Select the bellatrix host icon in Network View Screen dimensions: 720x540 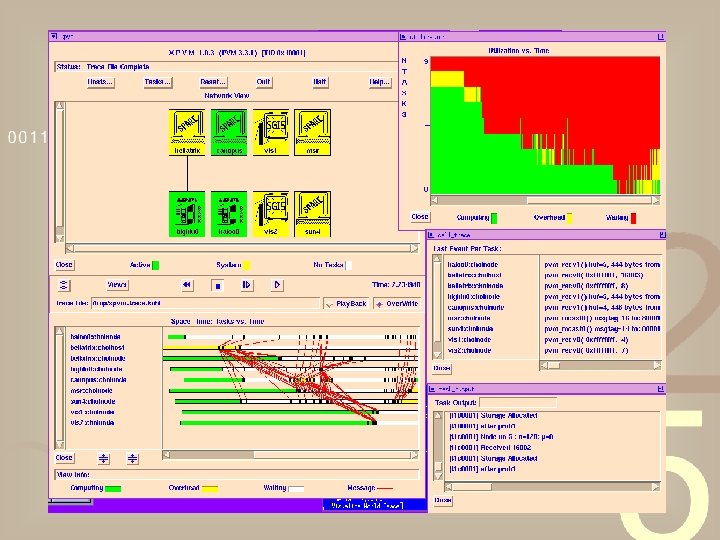point(187,132)
